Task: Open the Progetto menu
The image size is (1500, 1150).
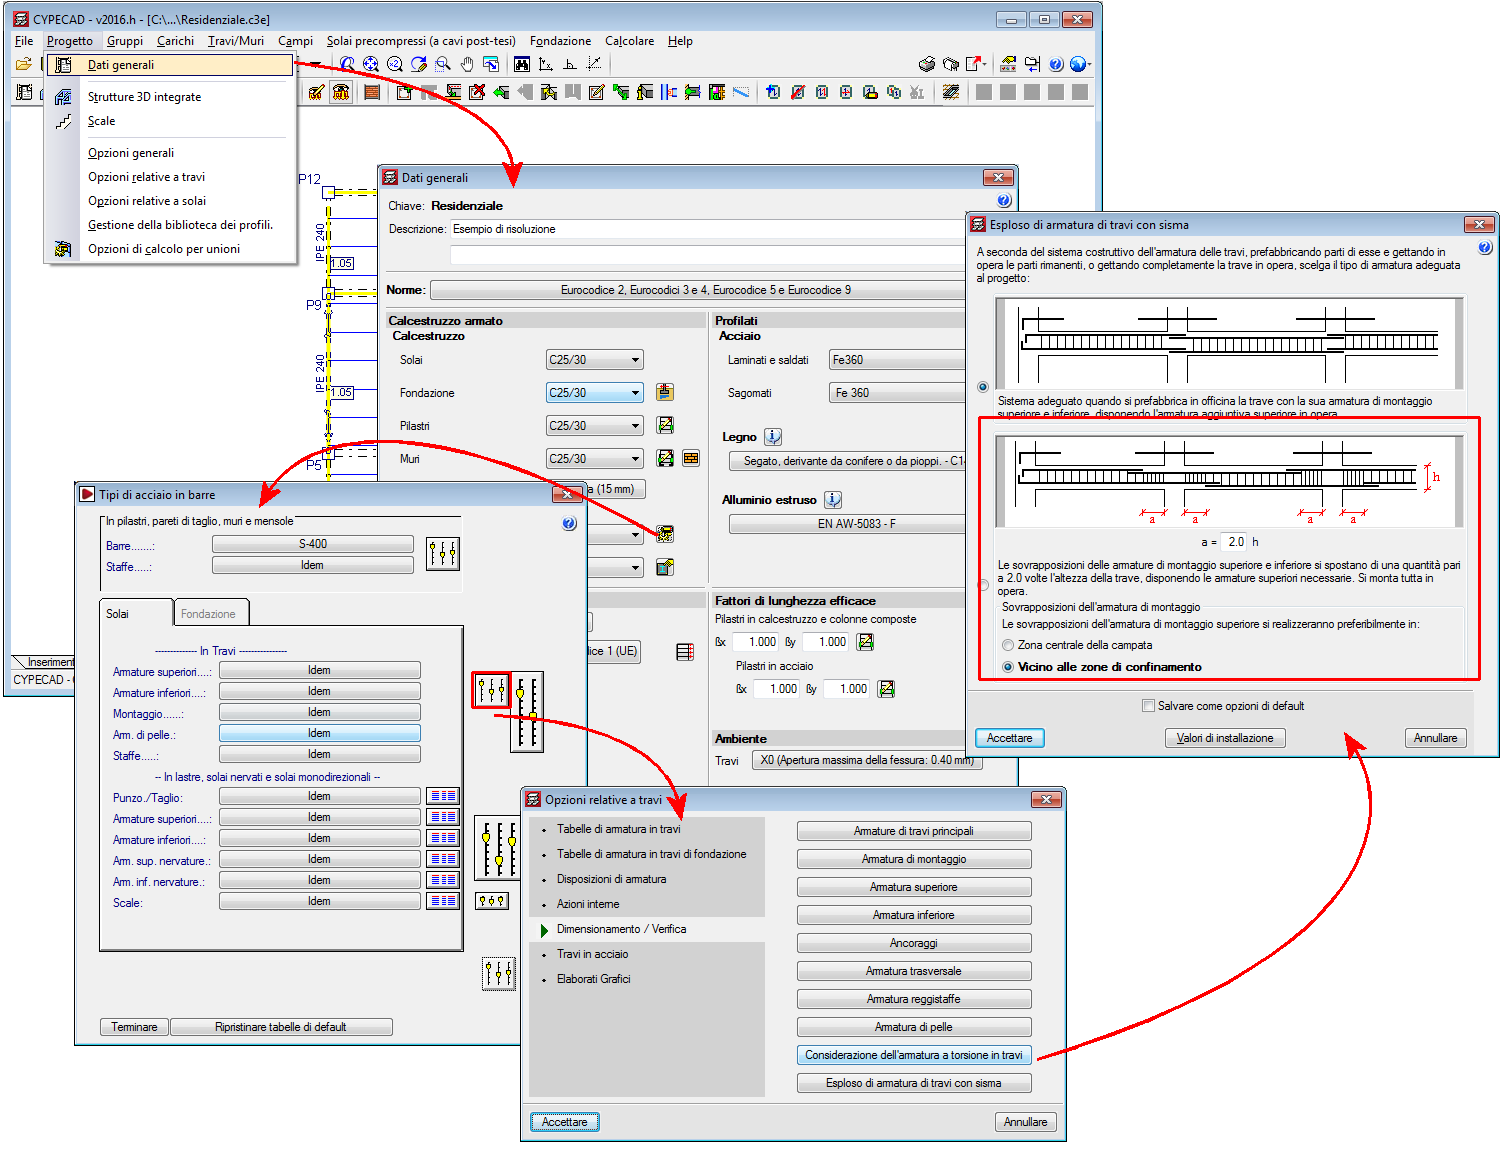Action: [x=70, y=41]
